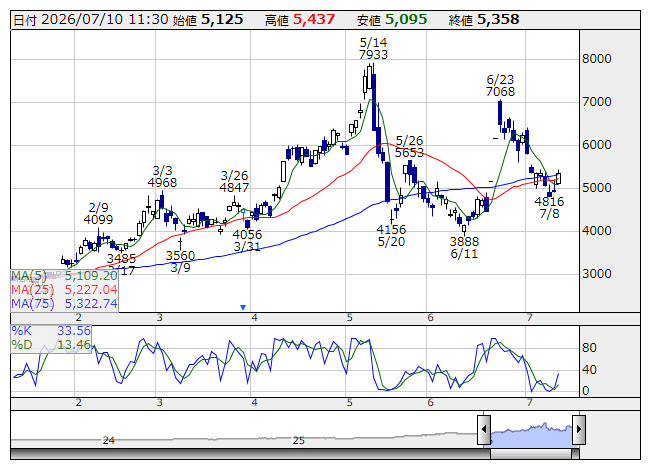Click the year 24 label in navigator
The width and height of the screenshot is (653, 470).
tap(109, 440)
